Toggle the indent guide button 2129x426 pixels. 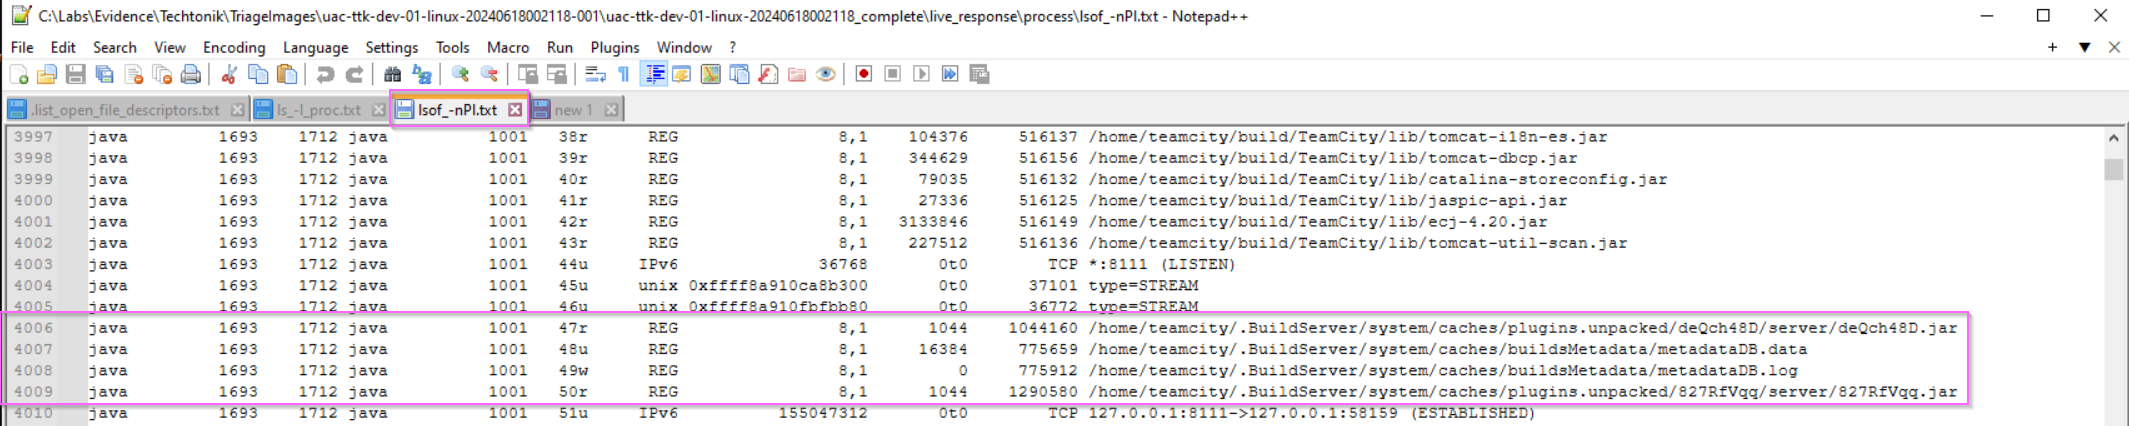[x=654, y=75]
